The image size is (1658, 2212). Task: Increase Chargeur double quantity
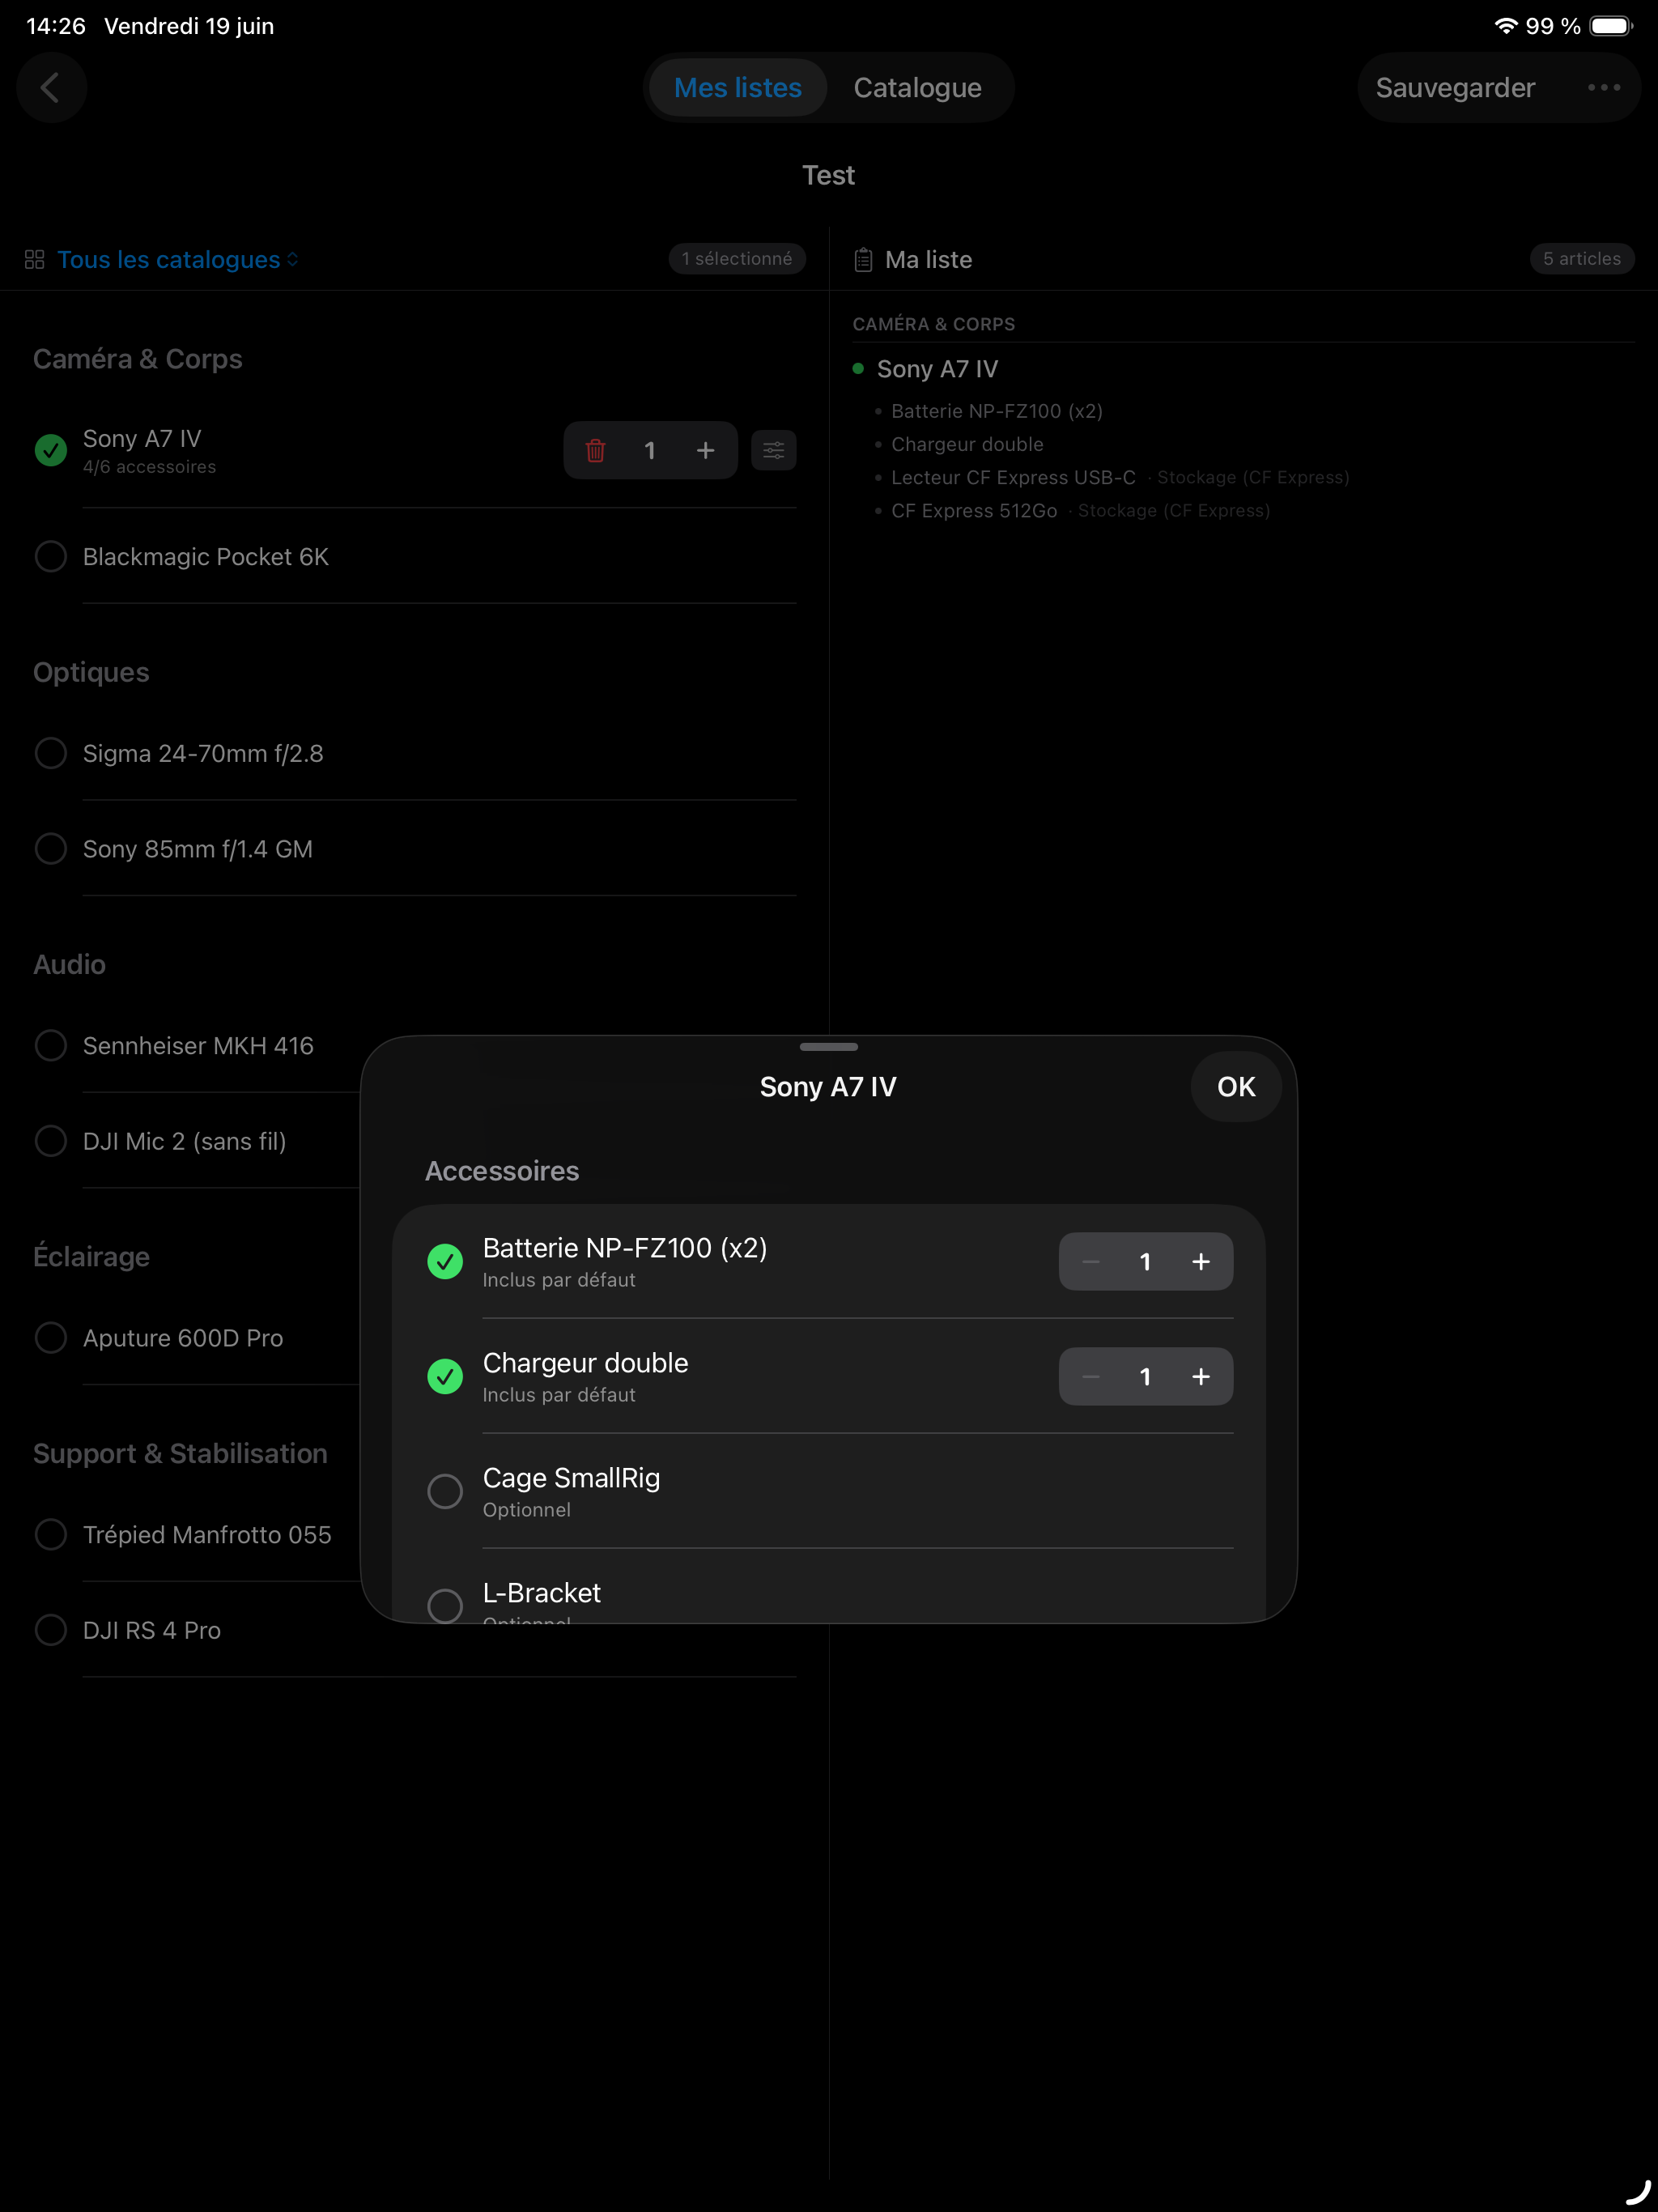pos(1201,1377)
